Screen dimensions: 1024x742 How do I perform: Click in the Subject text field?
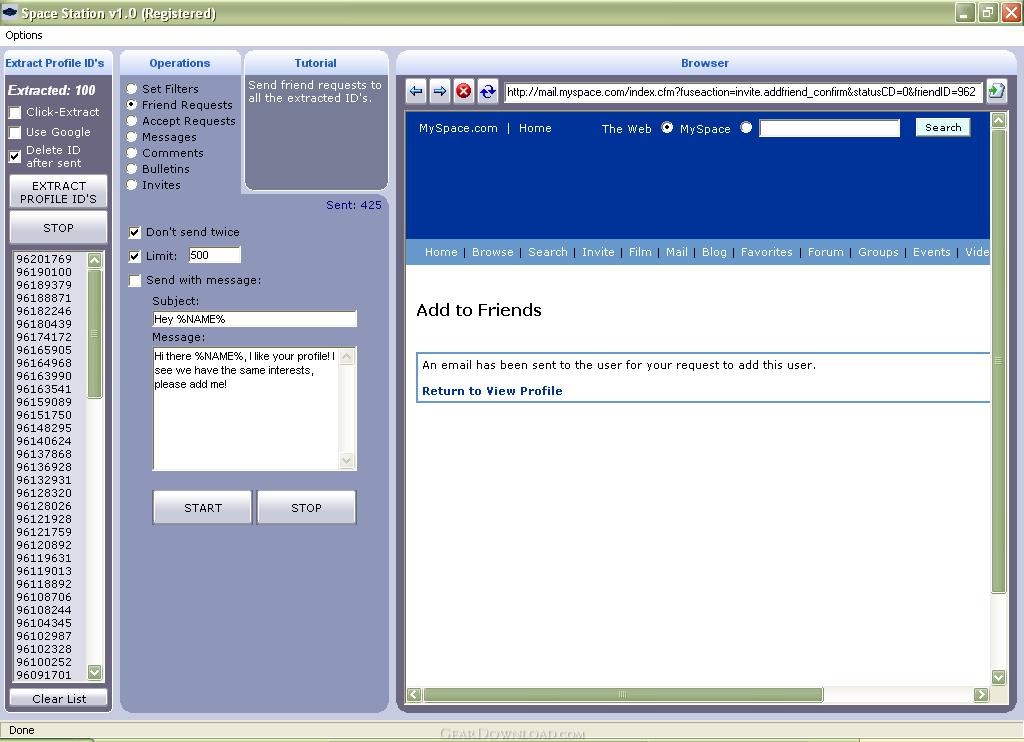click(x=254, y=319)
